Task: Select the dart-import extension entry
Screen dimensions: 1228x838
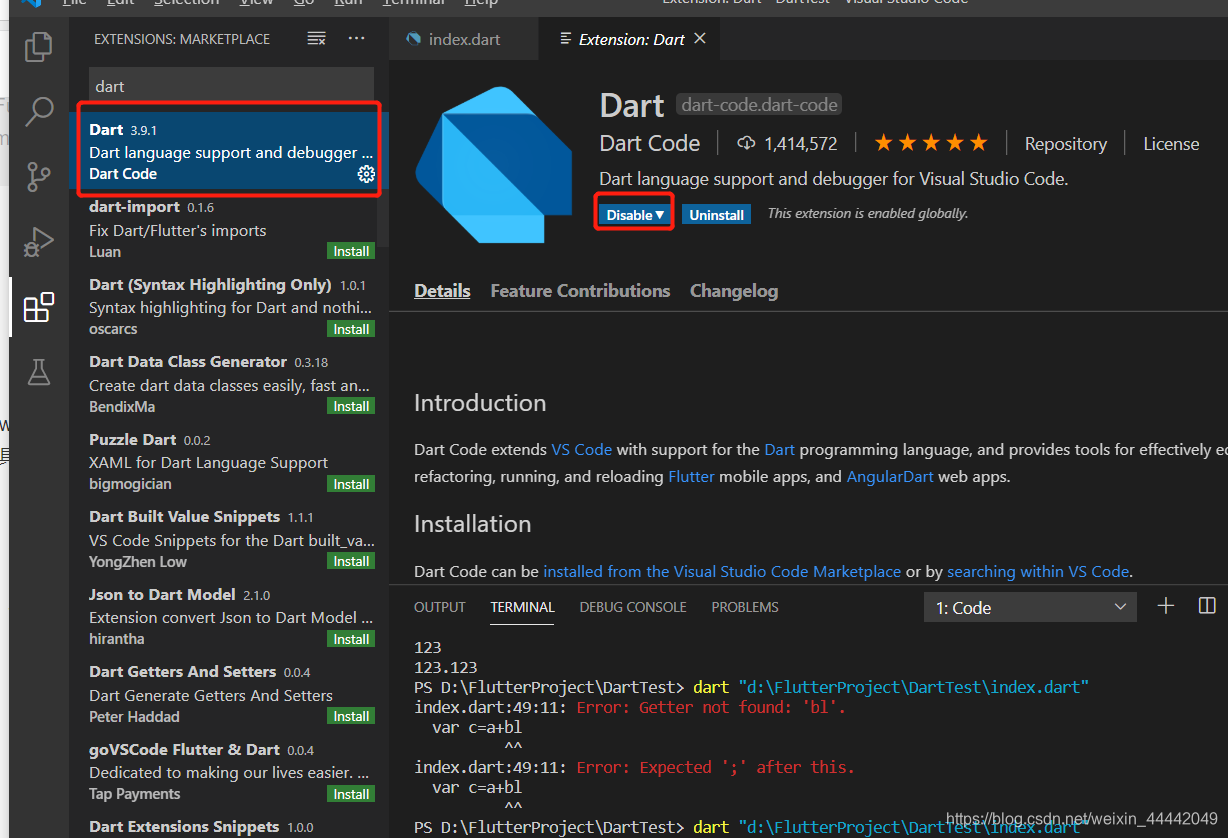Action: coord(229,229)
